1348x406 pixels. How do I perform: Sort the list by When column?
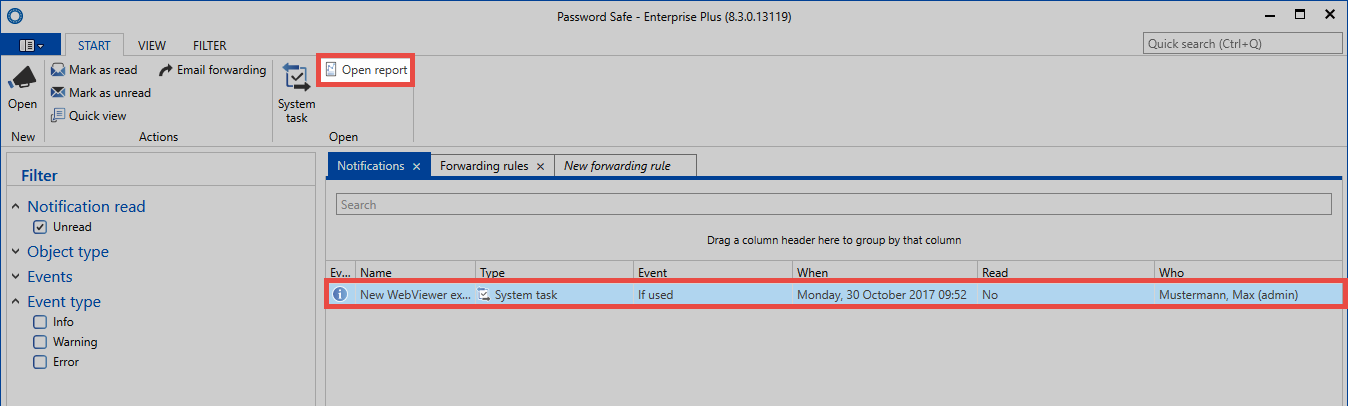(884, 272)
